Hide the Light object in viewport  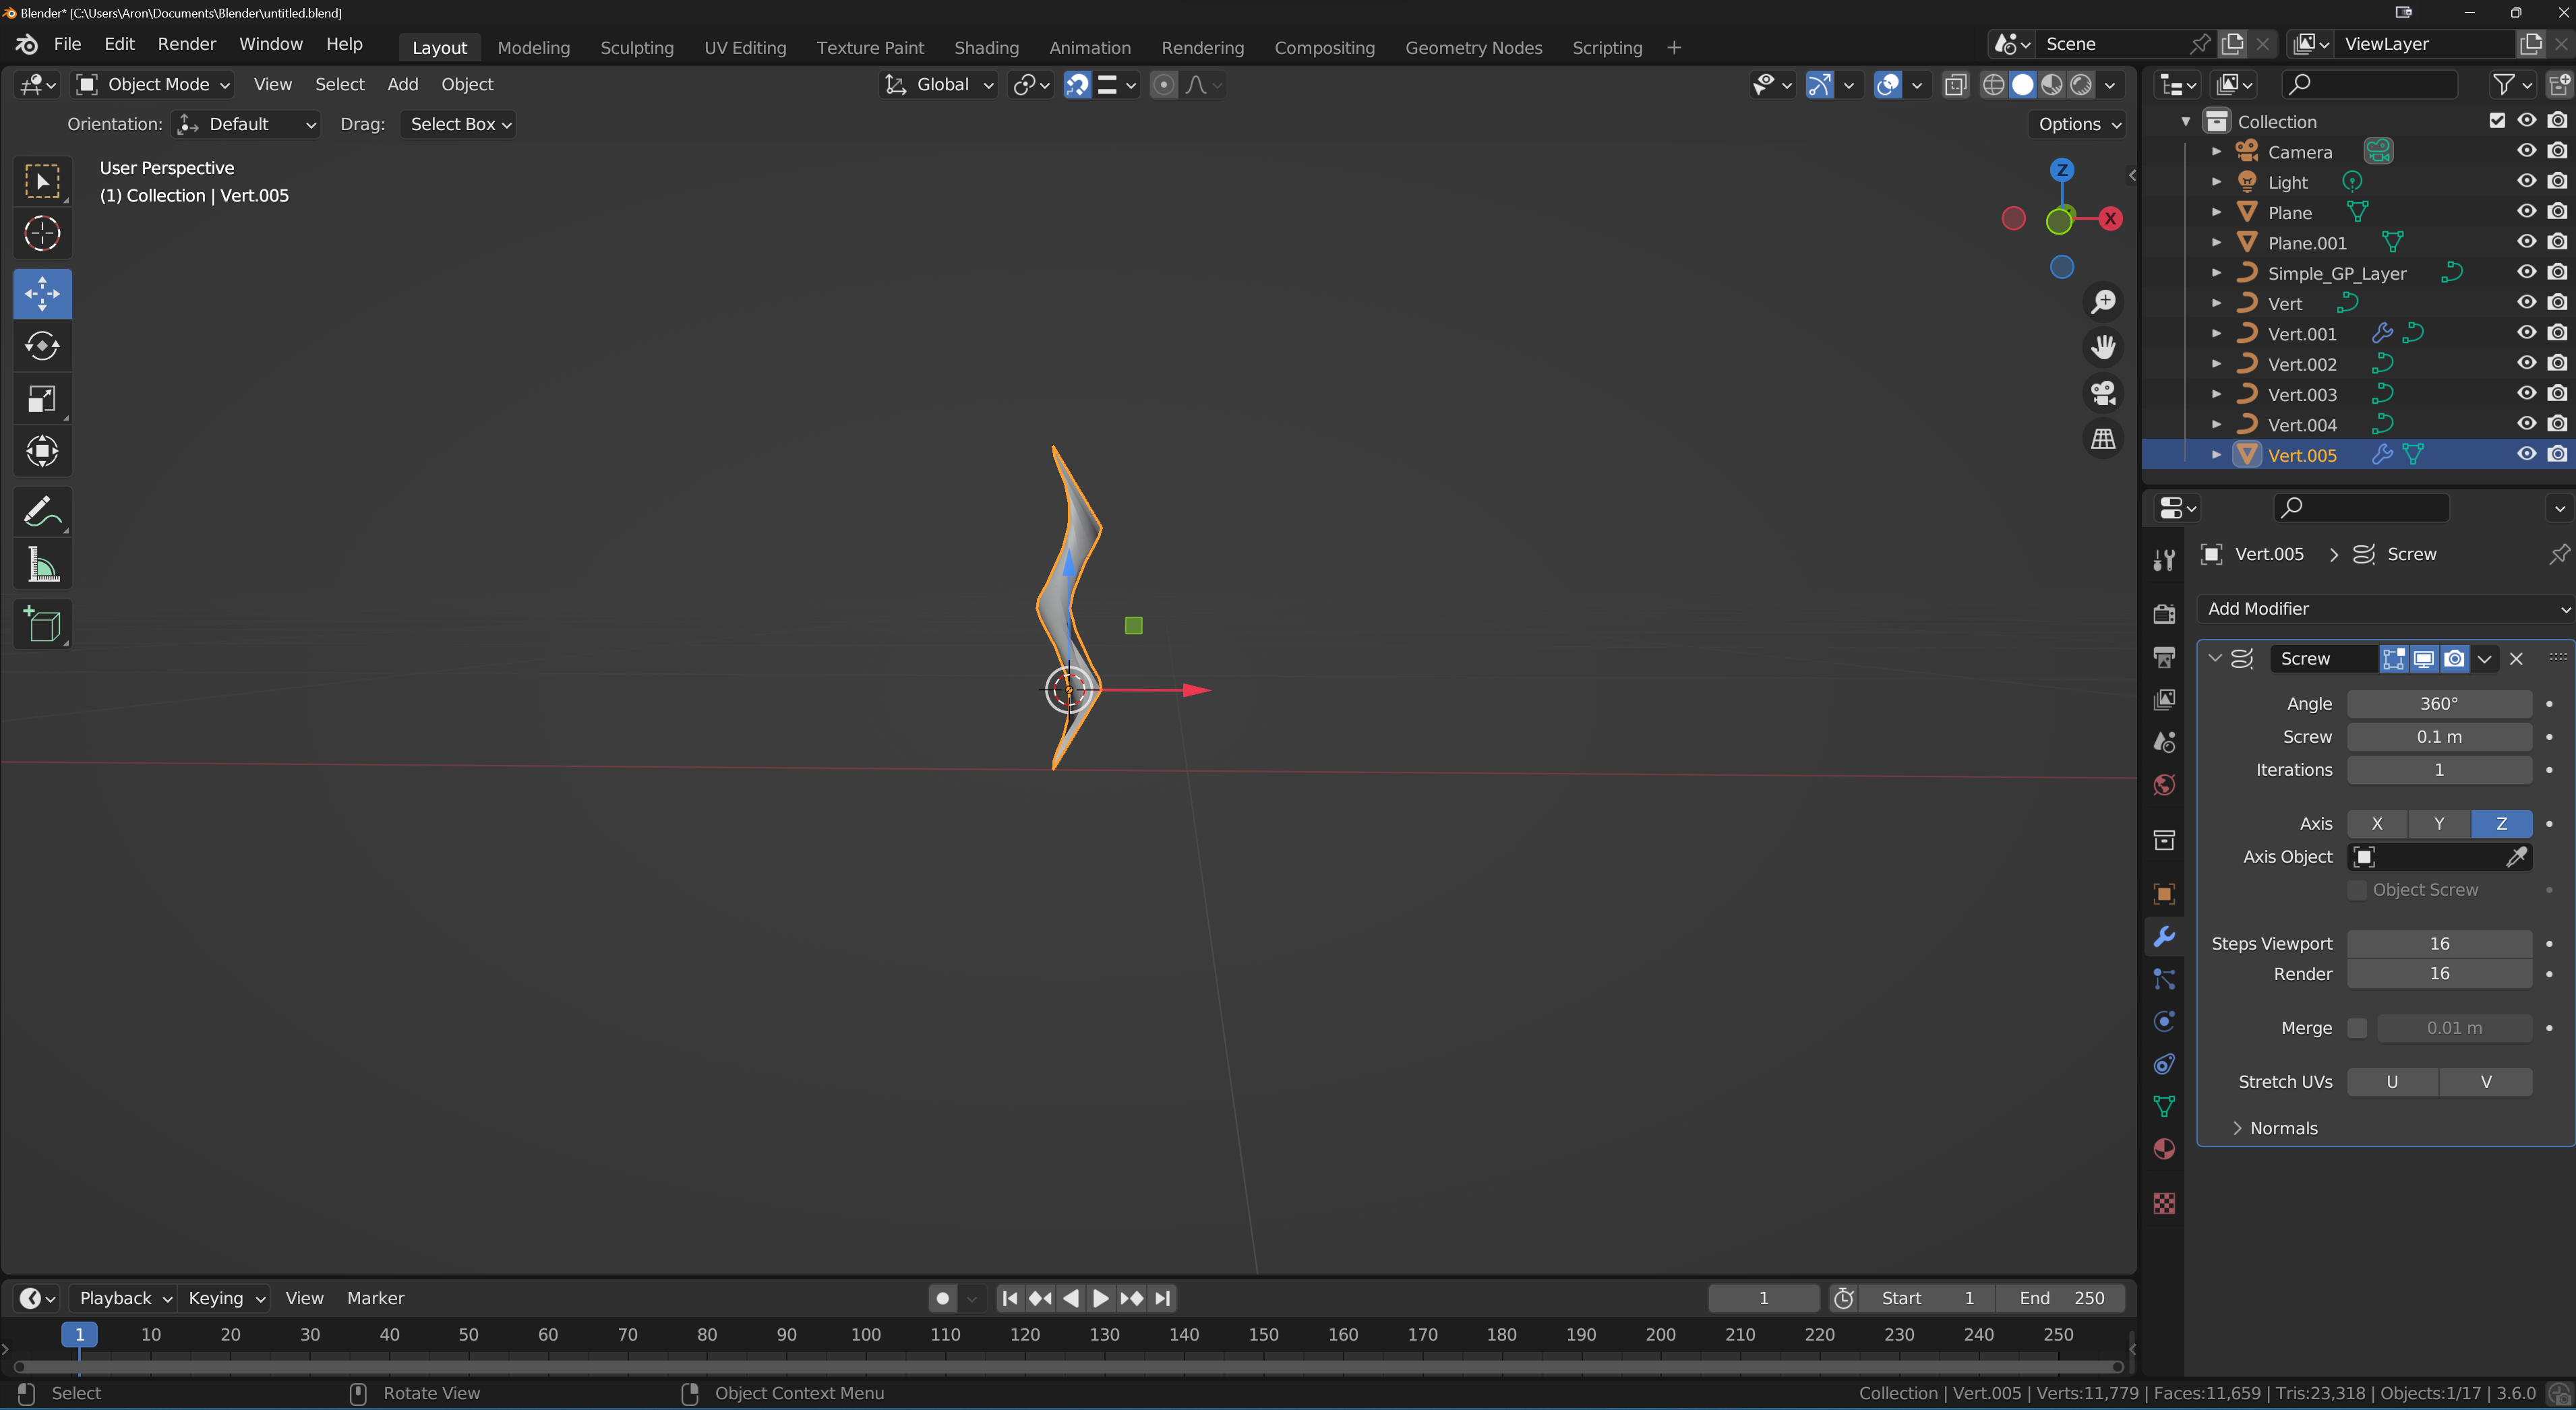pos(2527,181)
